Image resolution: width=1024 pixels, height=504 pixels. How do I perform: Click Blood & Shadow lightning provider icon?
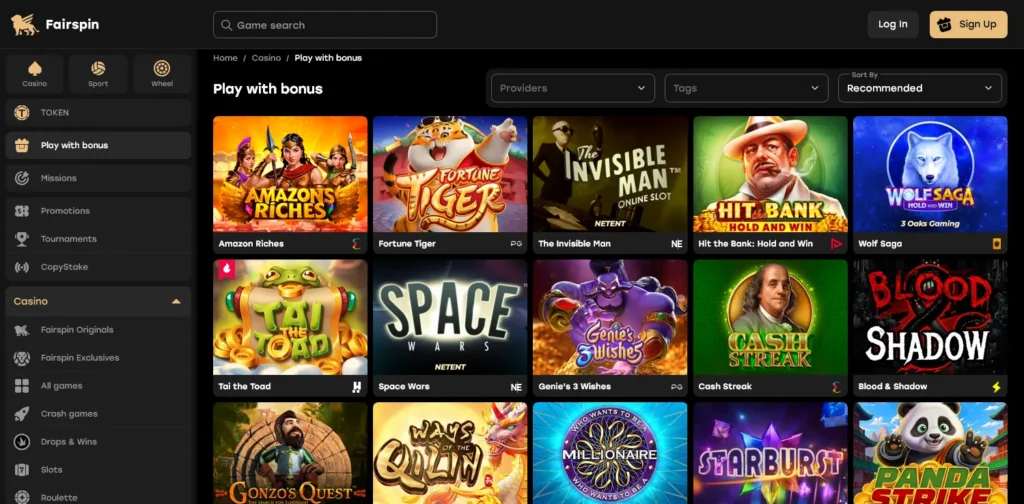tap(997, 386)
